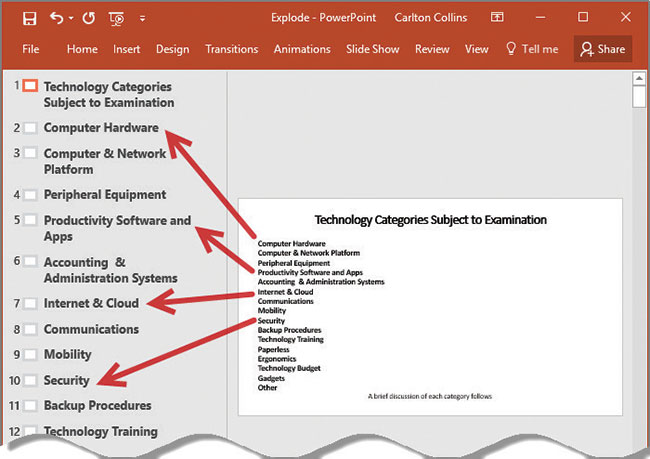Select slide 10 Security icon
Image resolution: width=650 pixels, height=459 pixels.
tap(30, 380)
